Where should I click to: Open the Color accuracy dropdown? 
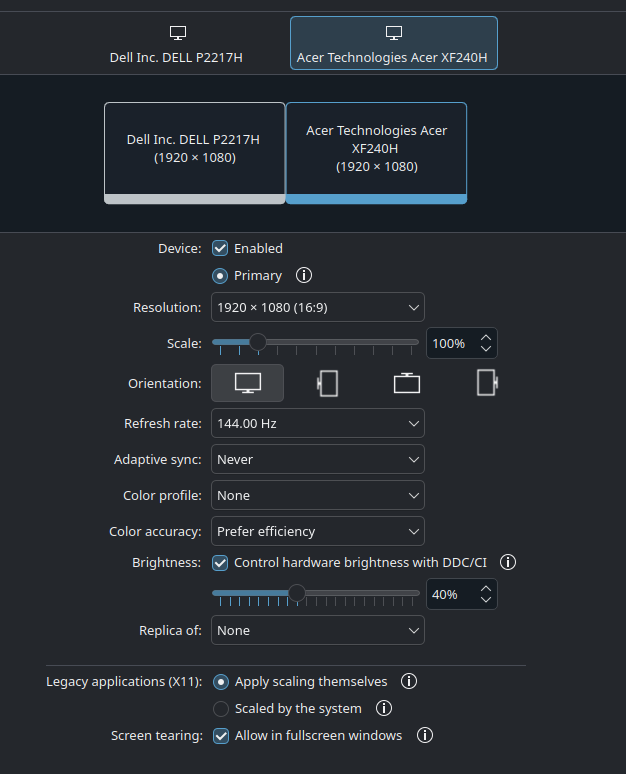(x=318, y=531)
